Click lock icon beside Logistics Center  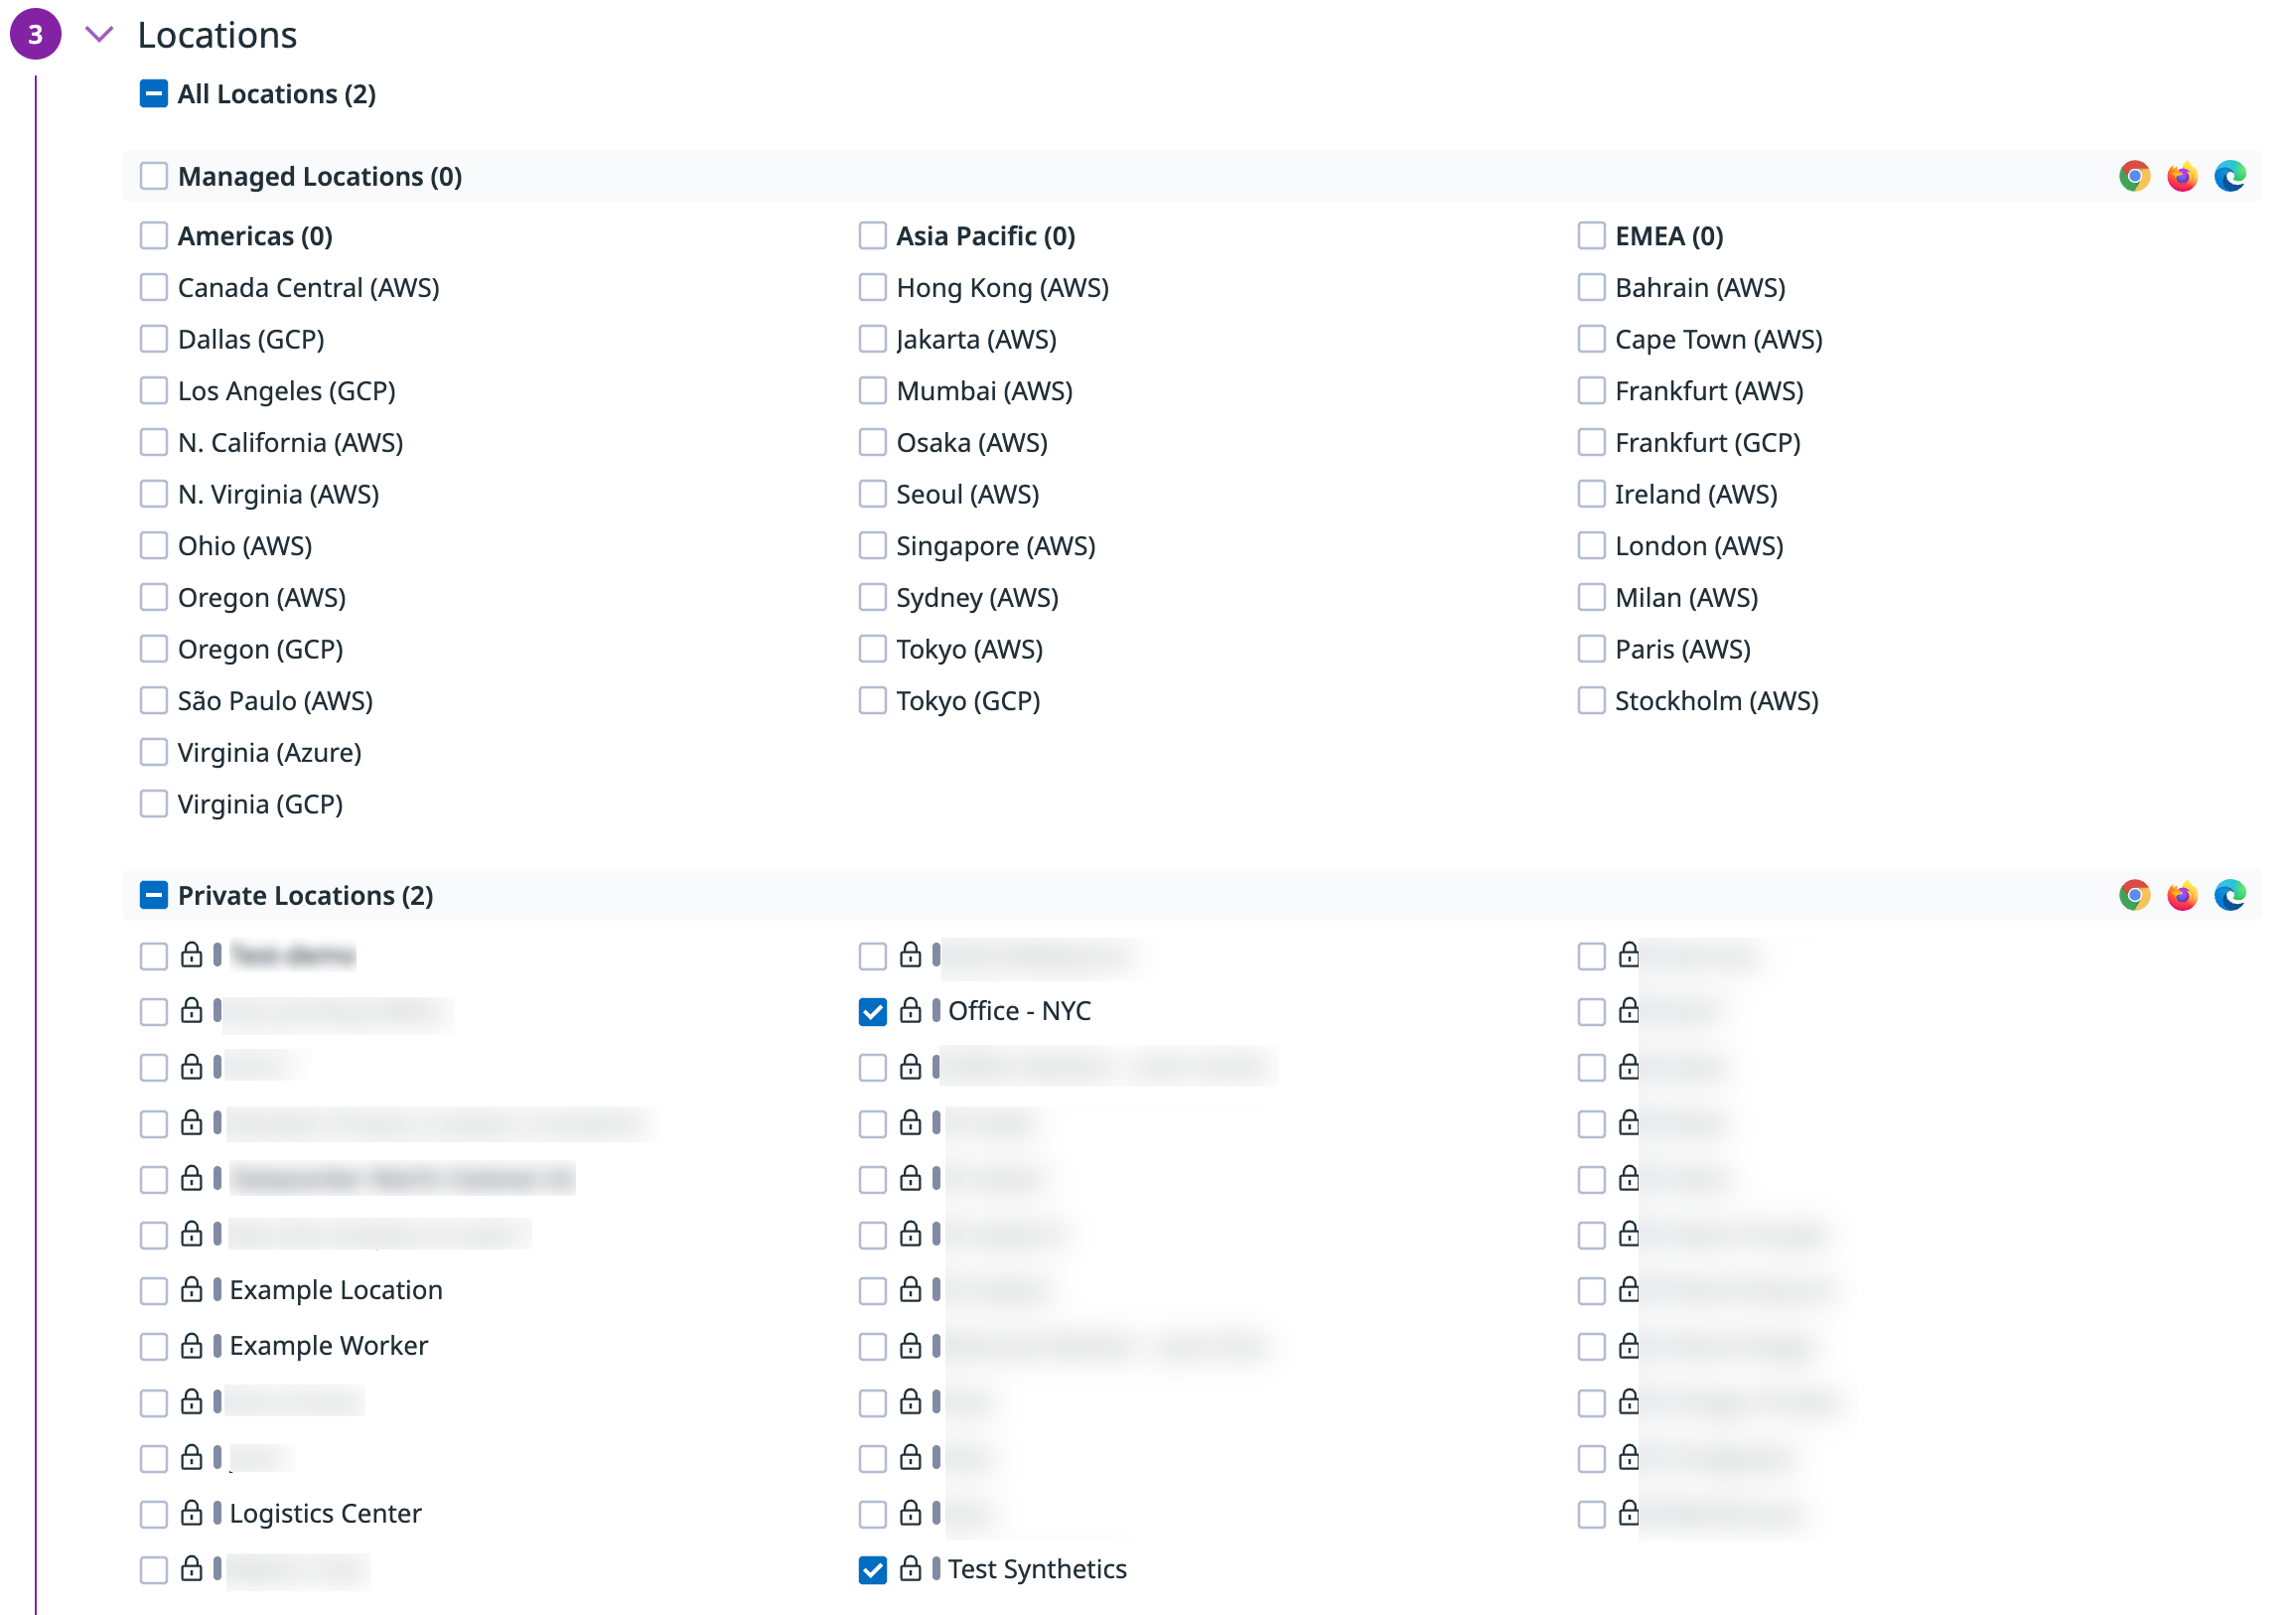pyautogui.click(x=191, y=1513)
